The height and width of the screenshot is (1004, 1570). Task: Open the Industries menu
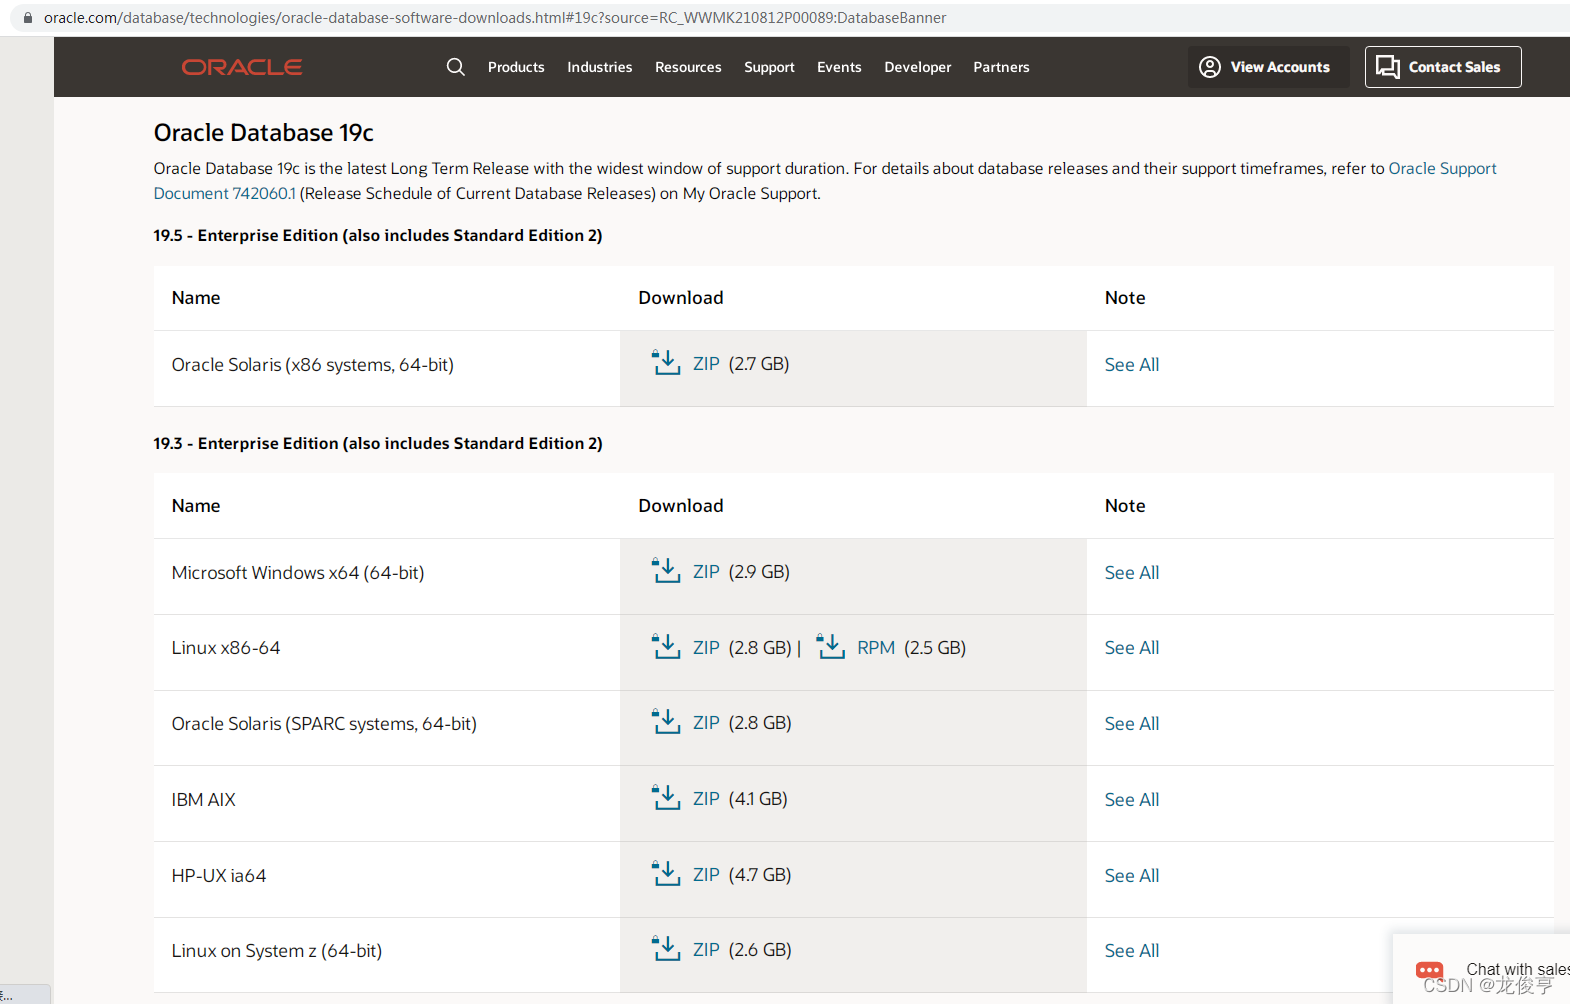click(600, 67)
